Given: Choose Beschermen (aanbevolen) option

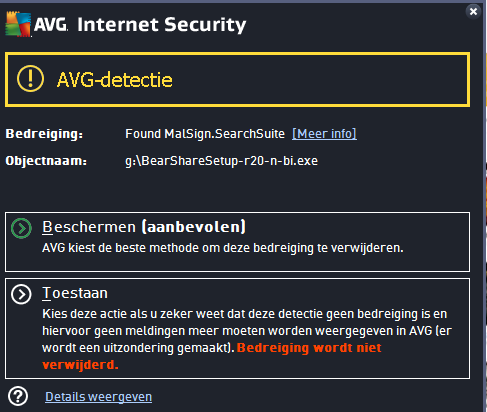Looking at the screenshot, I should pyautogui.click(x=237, y=242).
